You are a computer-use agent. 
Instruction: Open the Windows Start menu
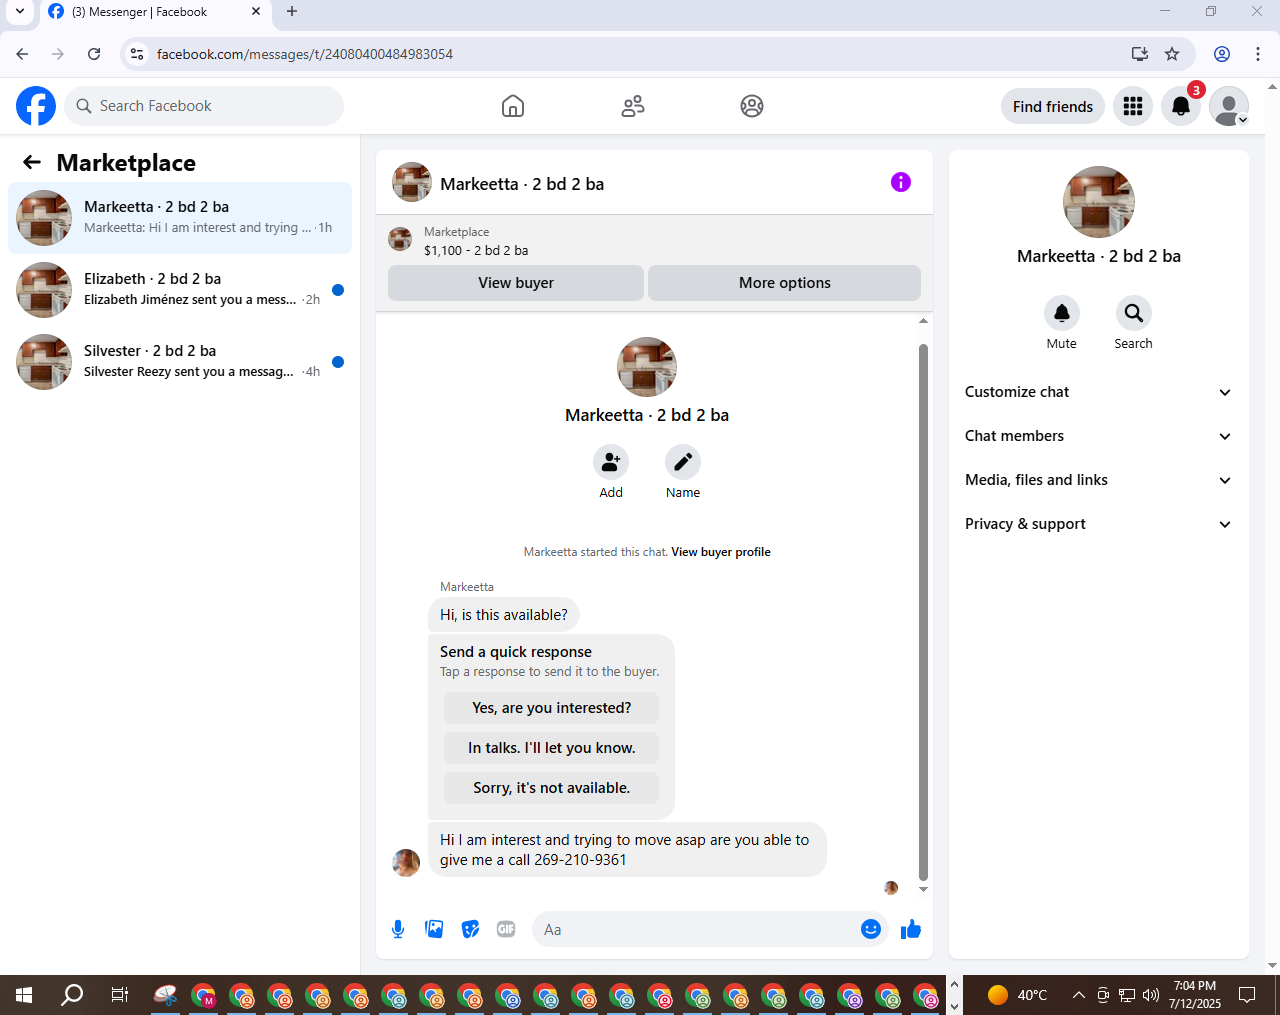(24, 995)
